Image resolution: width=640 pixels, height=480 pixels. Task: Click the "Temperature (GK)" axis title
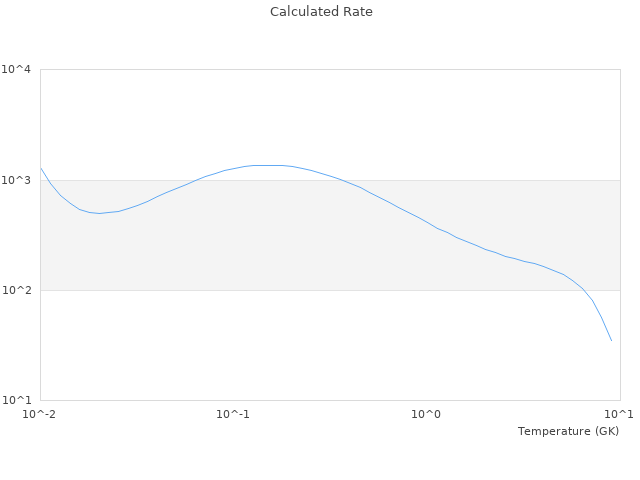pyautogui.click(x=568, y=431)
